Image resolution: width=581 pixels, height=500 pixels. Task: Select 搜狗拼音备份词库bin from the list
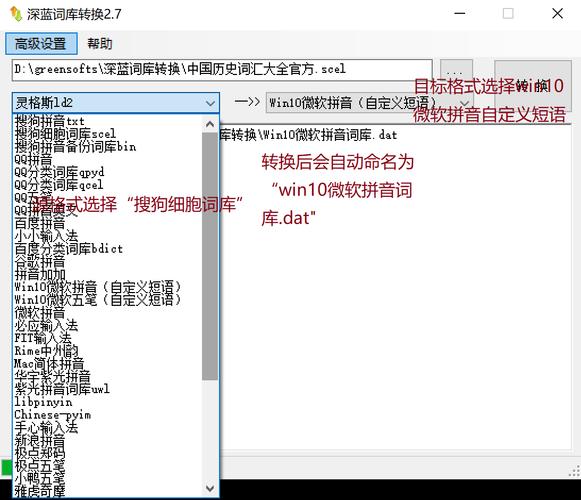click(x=107, y=146)
